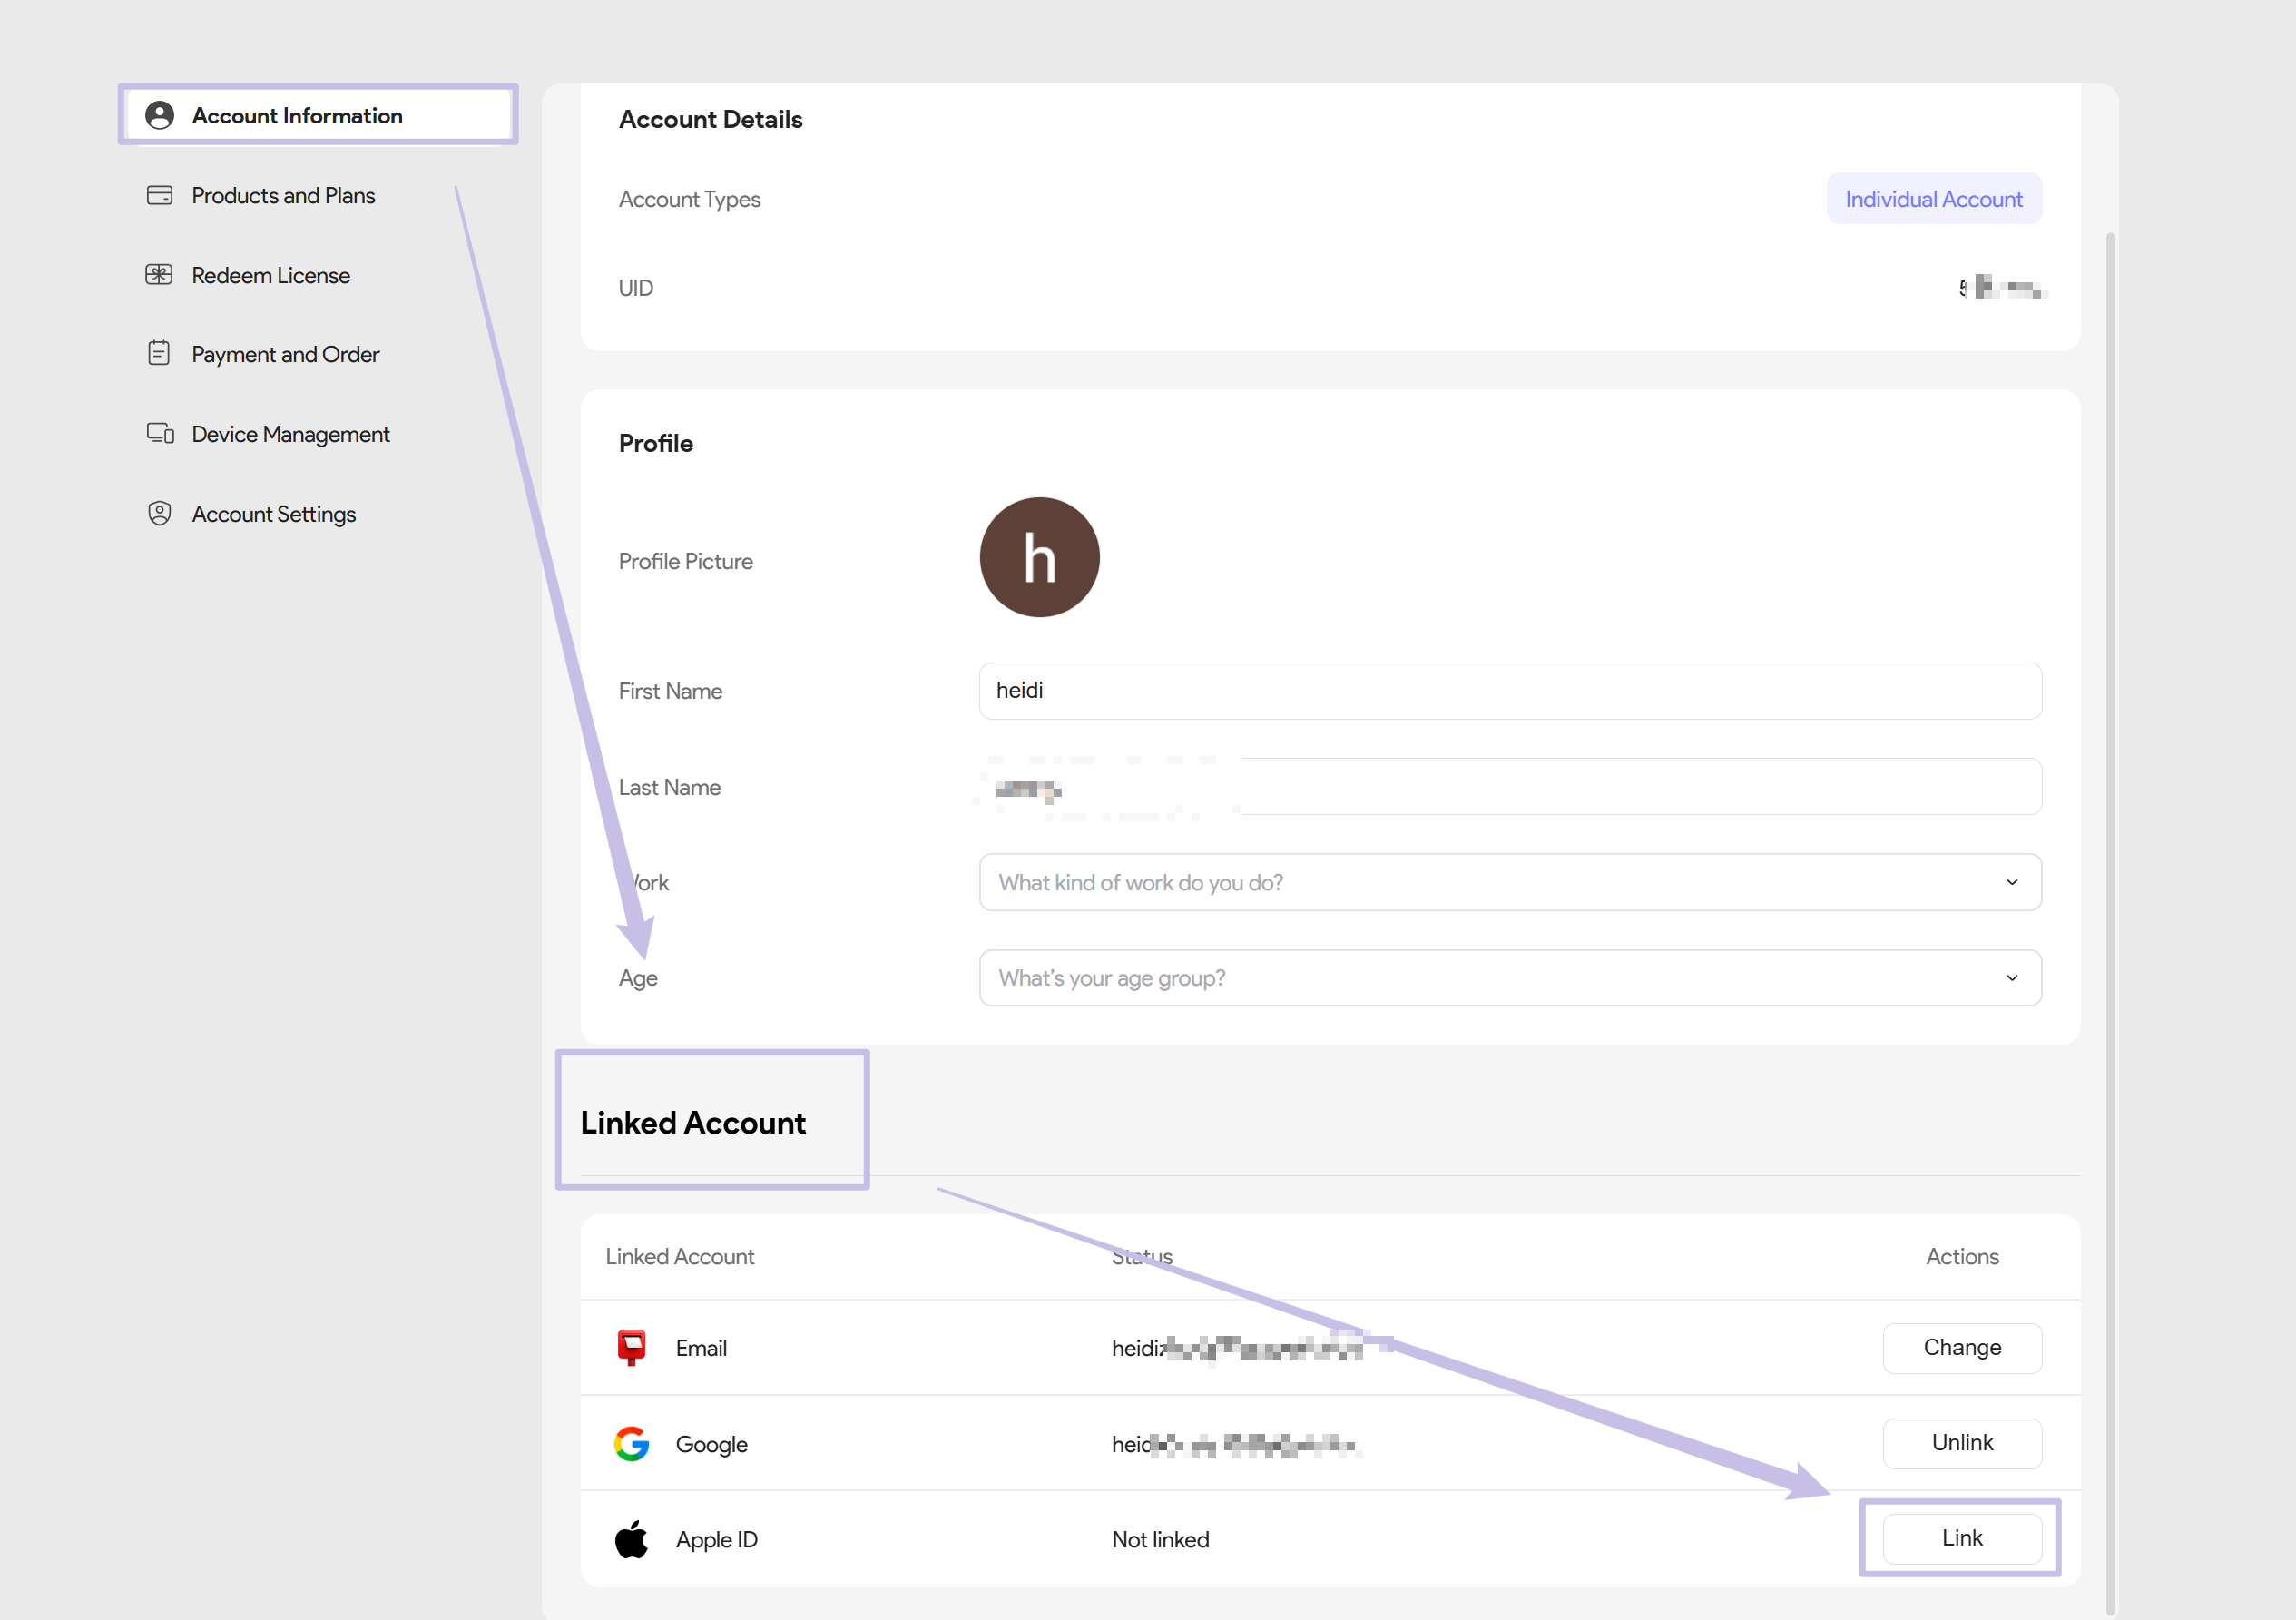Click the Account Settings shield icon
Screen dimensions: 2296x1620
159,514
